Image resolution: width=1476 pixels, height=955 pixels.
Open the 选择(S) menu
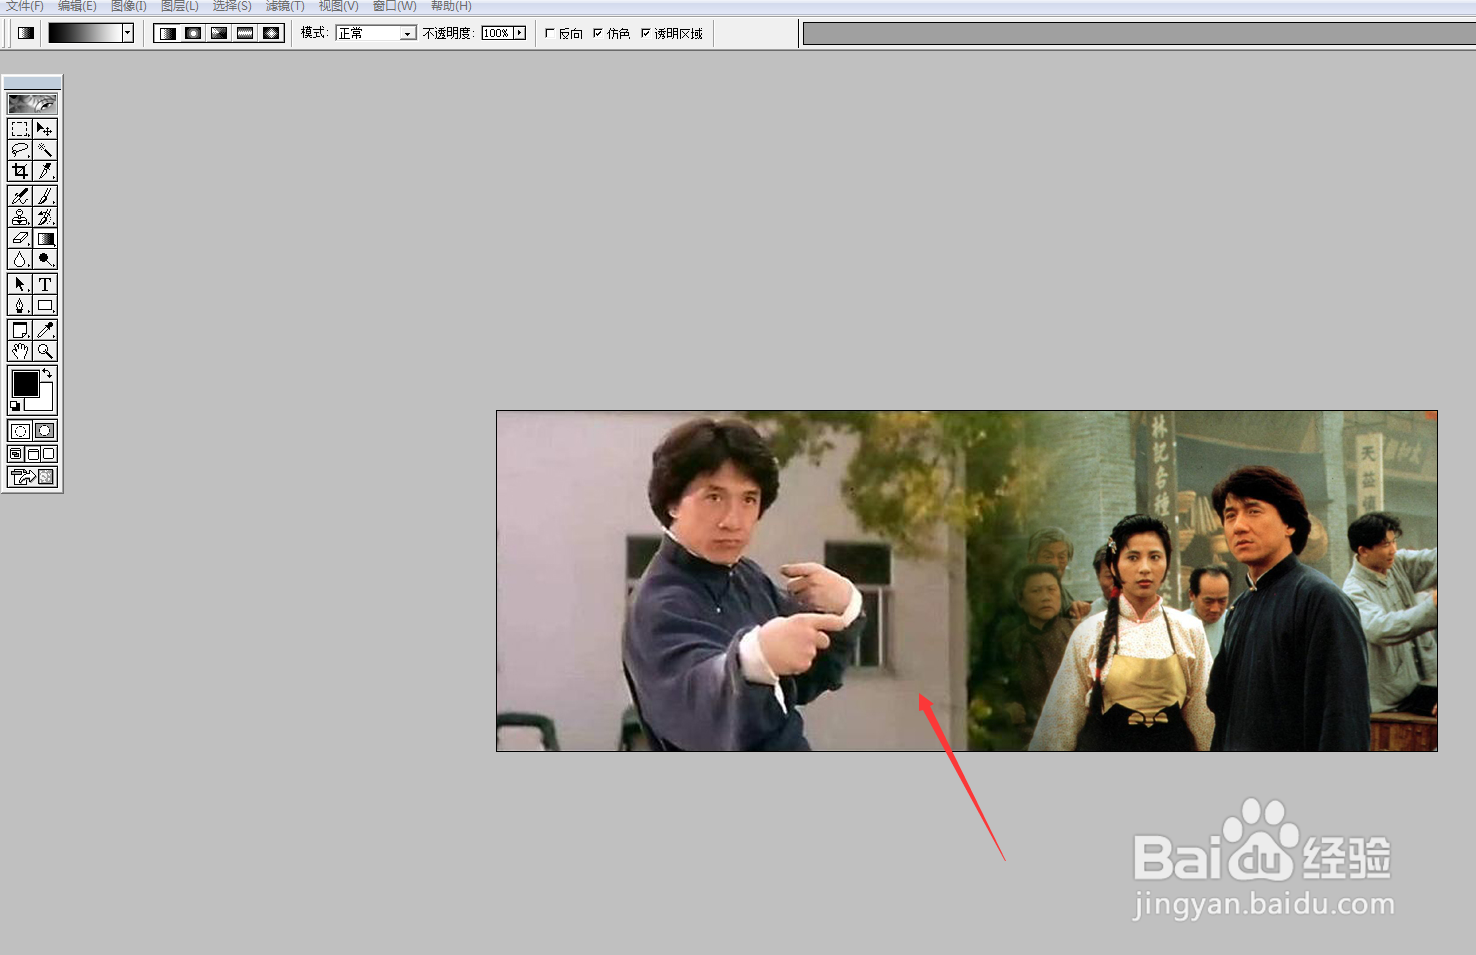(x=232, y=6)
